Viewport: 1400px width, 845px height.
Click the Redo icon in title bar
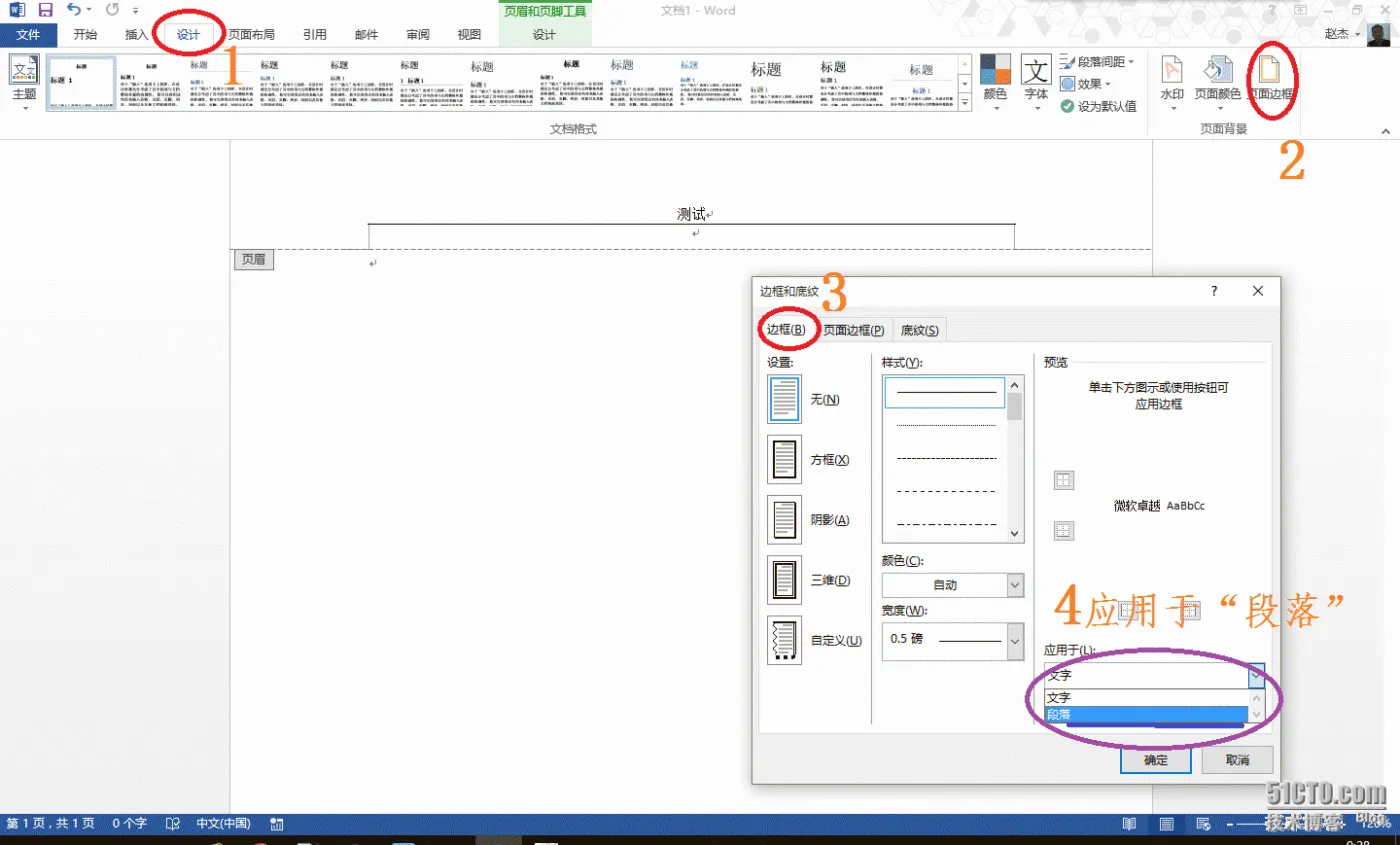[x=112, y=10]
